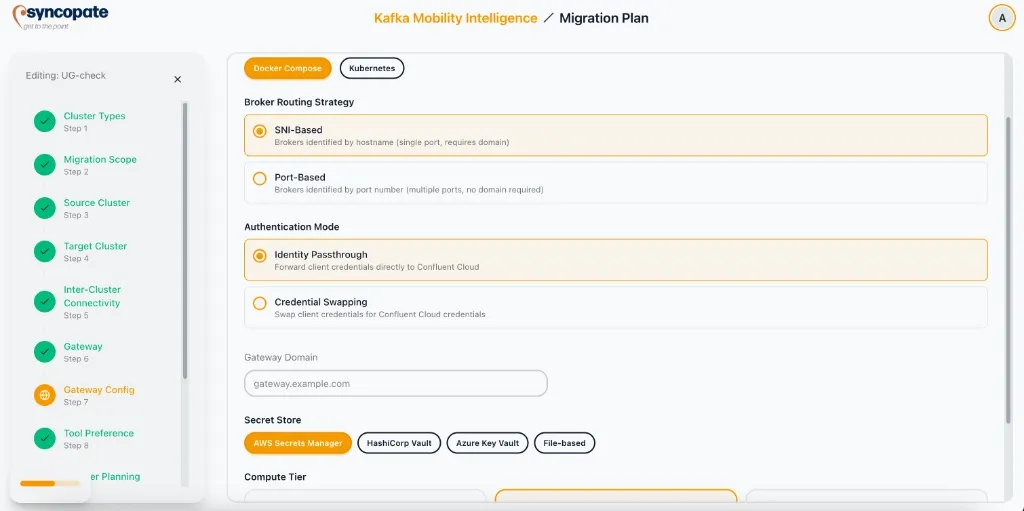The height and width of the screenshot is (511, 1024).
Task: Go to Source Cluster step
Action: (97, 203)
